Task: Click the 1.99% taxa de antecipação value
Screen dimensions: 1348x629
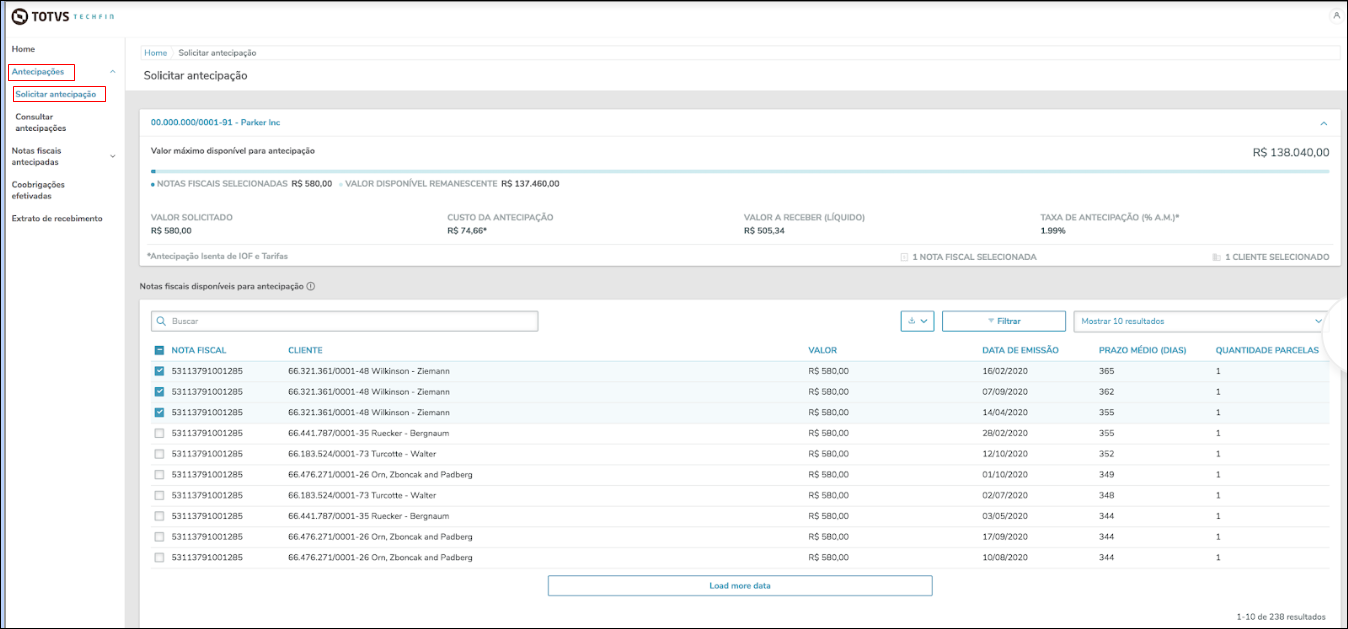Action: 1053,231
